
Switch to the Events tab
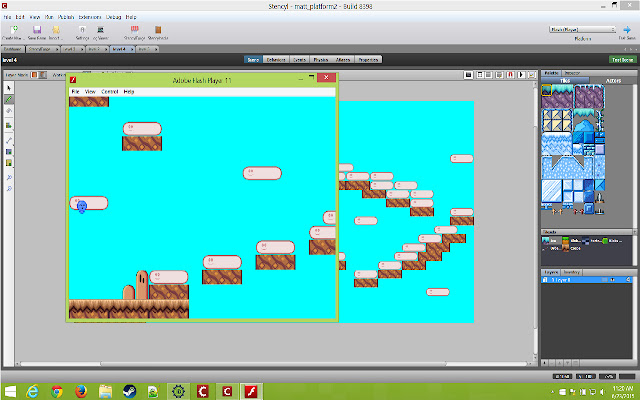click(x=299, y=60)
